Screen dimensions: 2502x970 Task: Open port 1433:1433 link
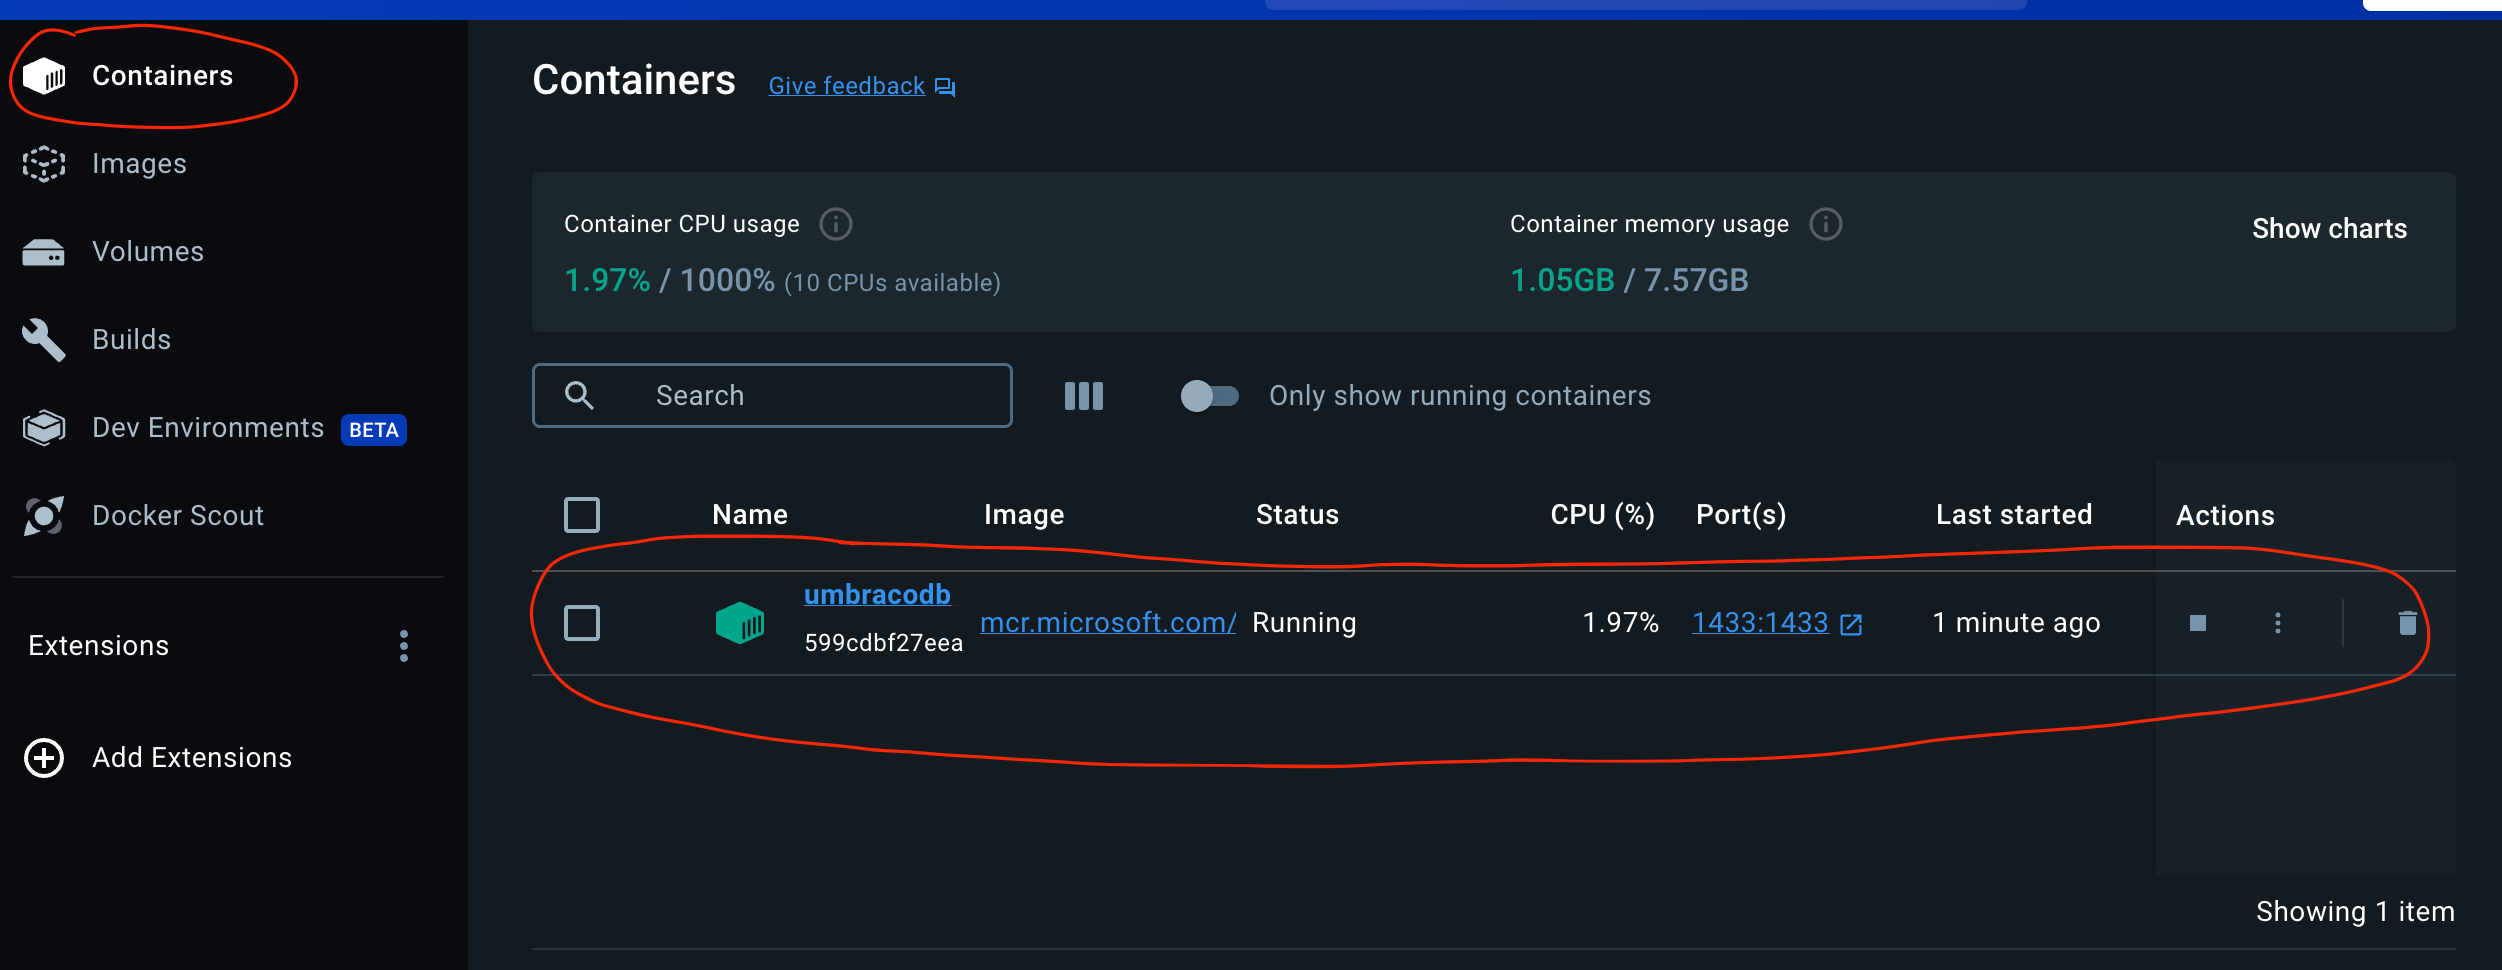pyautogui.click(x=1760, y=623)
